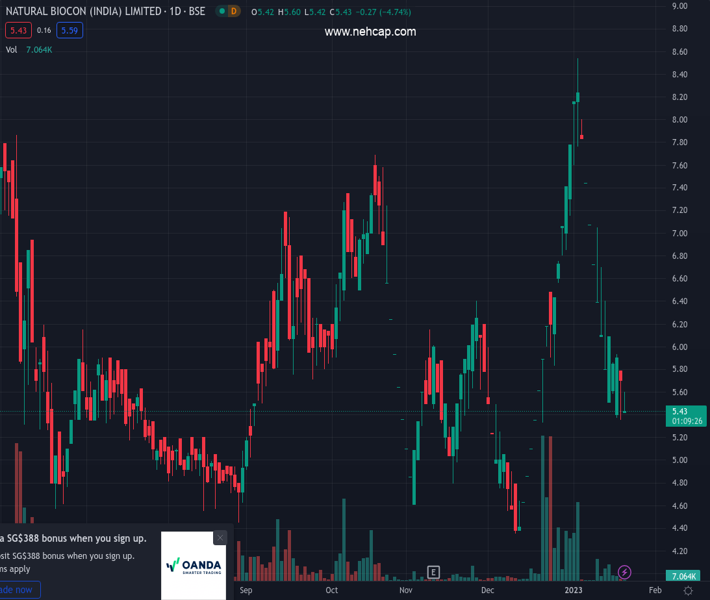Click the purple lightning bolt event icon
The height and width of the screenshot is (600, 710).
pos(625,572)
